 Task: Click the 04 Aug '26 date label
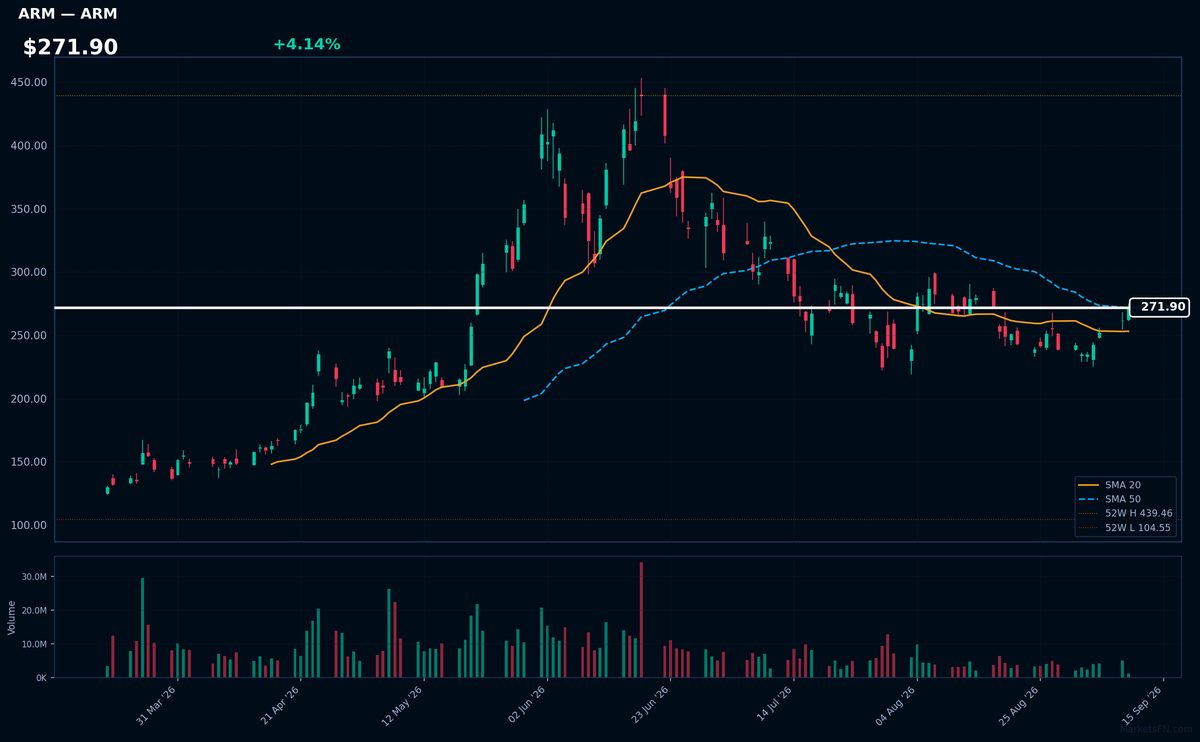click(895, 705)
